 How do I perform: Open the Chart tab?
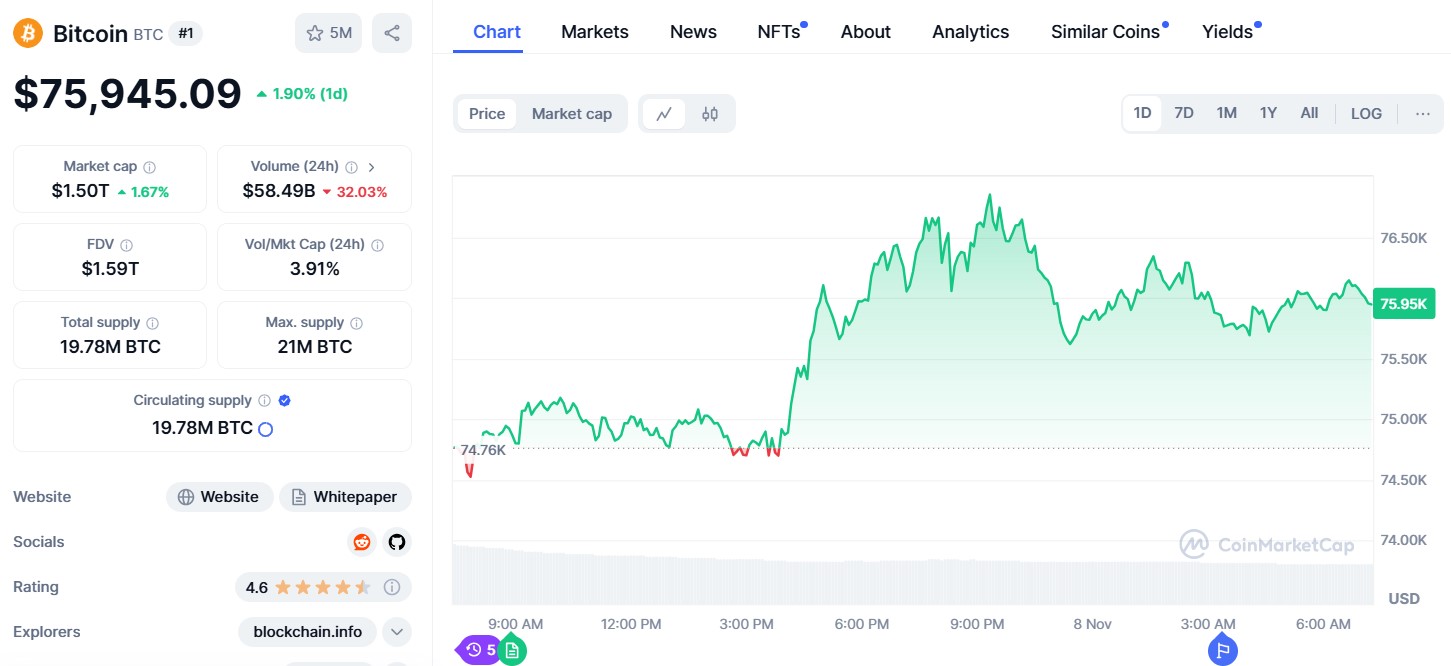pos(497,32)
